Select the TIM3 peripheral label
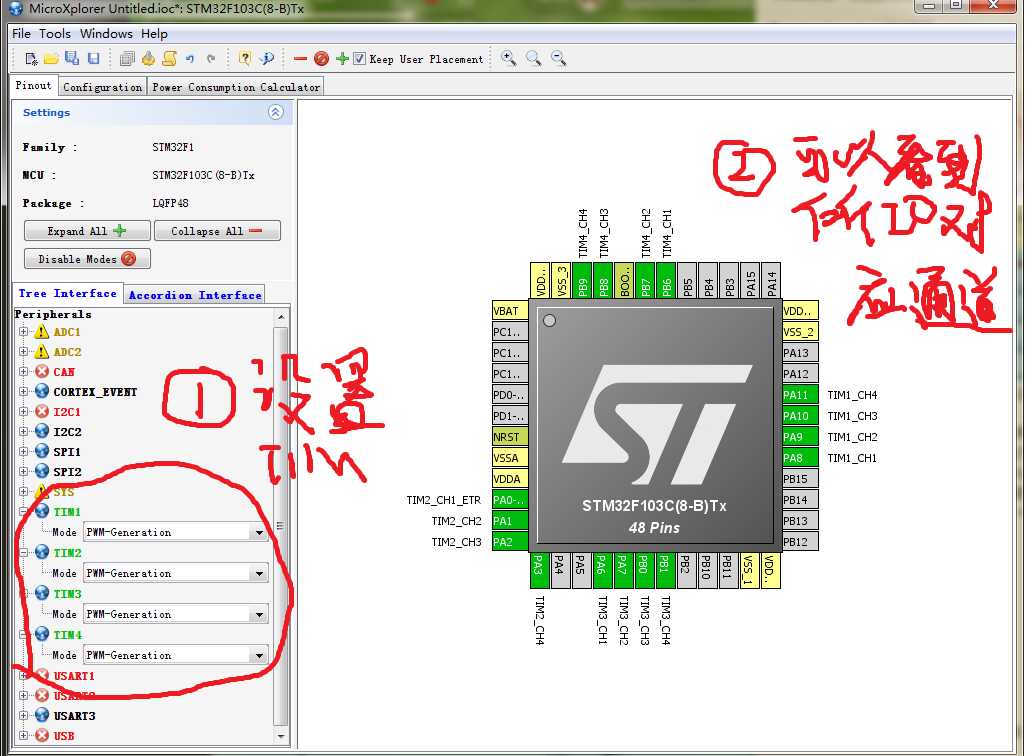 68,594
